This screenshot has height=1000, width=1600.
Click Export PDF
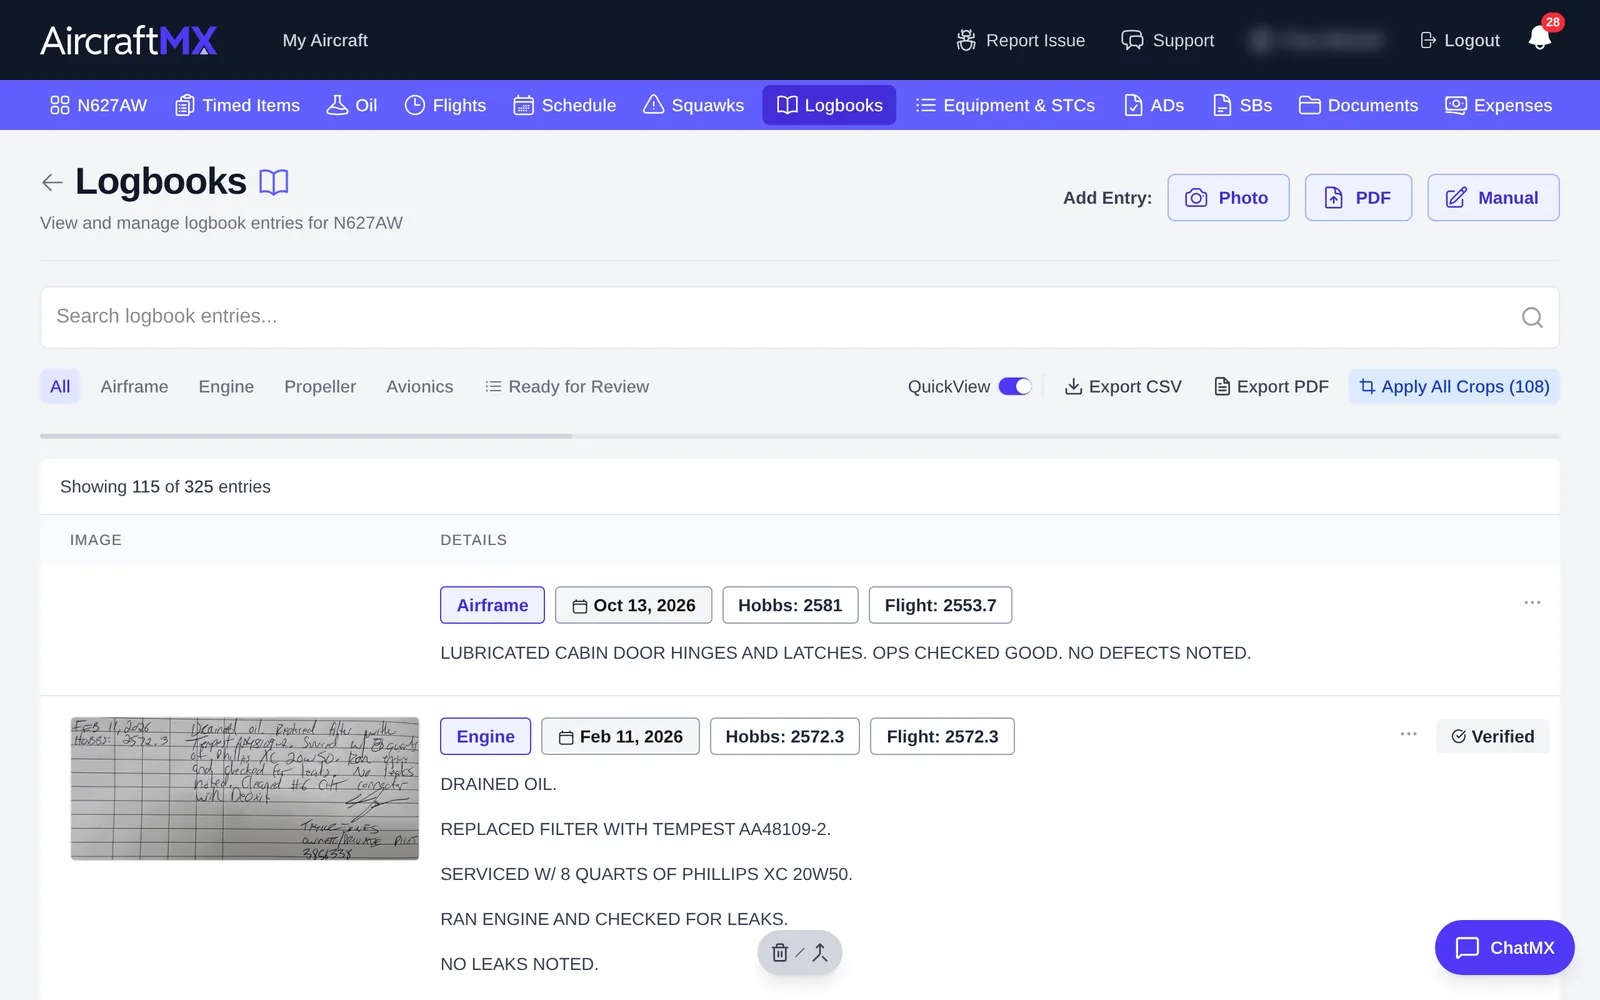coord(1271,387)
